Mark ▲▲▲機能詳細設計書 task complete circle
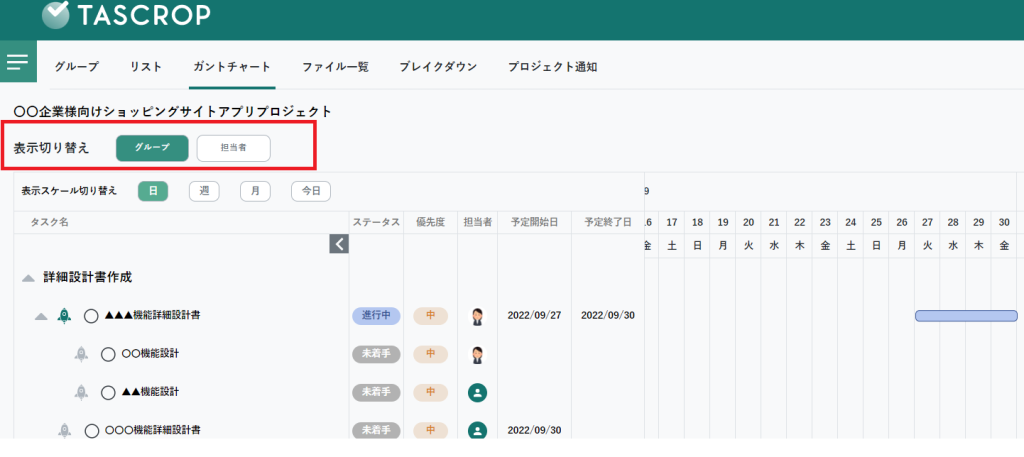Image resolution: width=1024 pixels, height=457 pixels. 91,316
